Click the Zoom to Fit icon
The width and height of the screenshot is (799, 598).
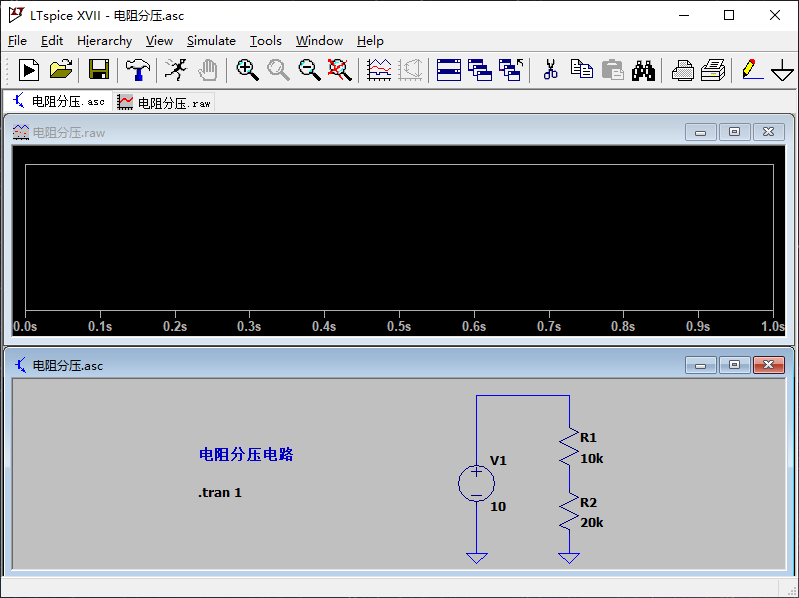point(340,70)
